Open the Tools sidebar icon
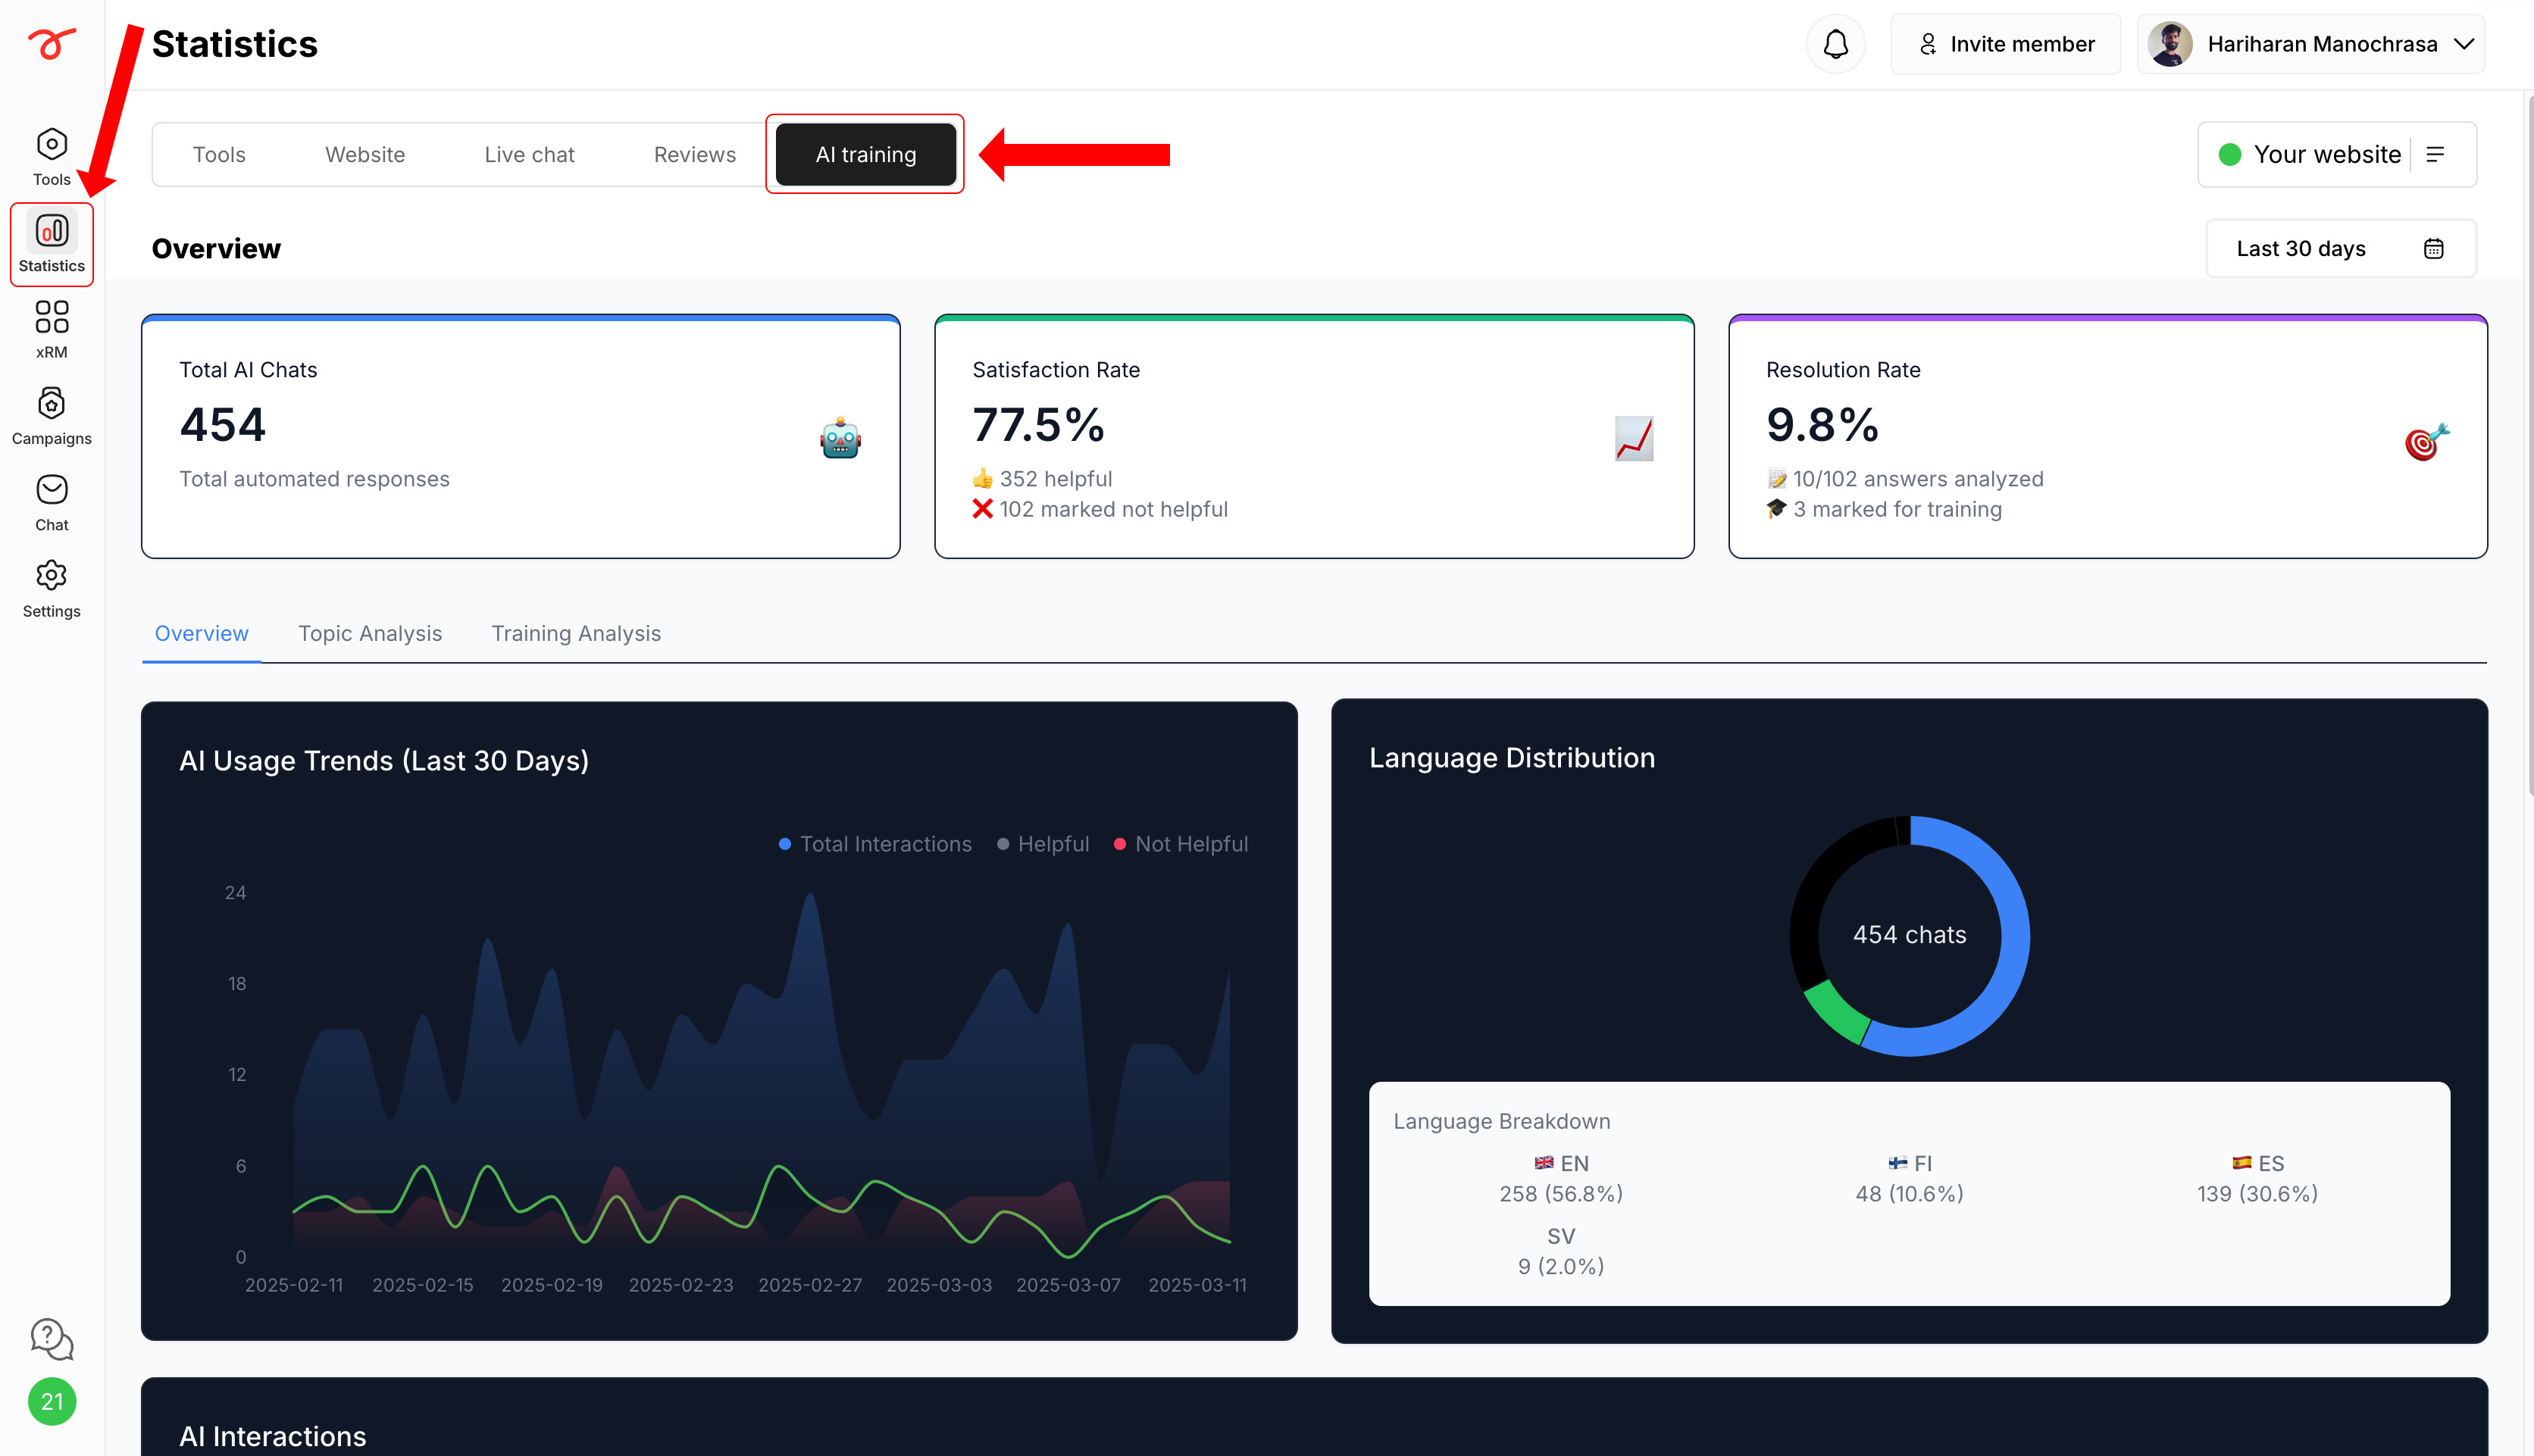This screenshot has height=1456, width=2534. pos(51,157)
